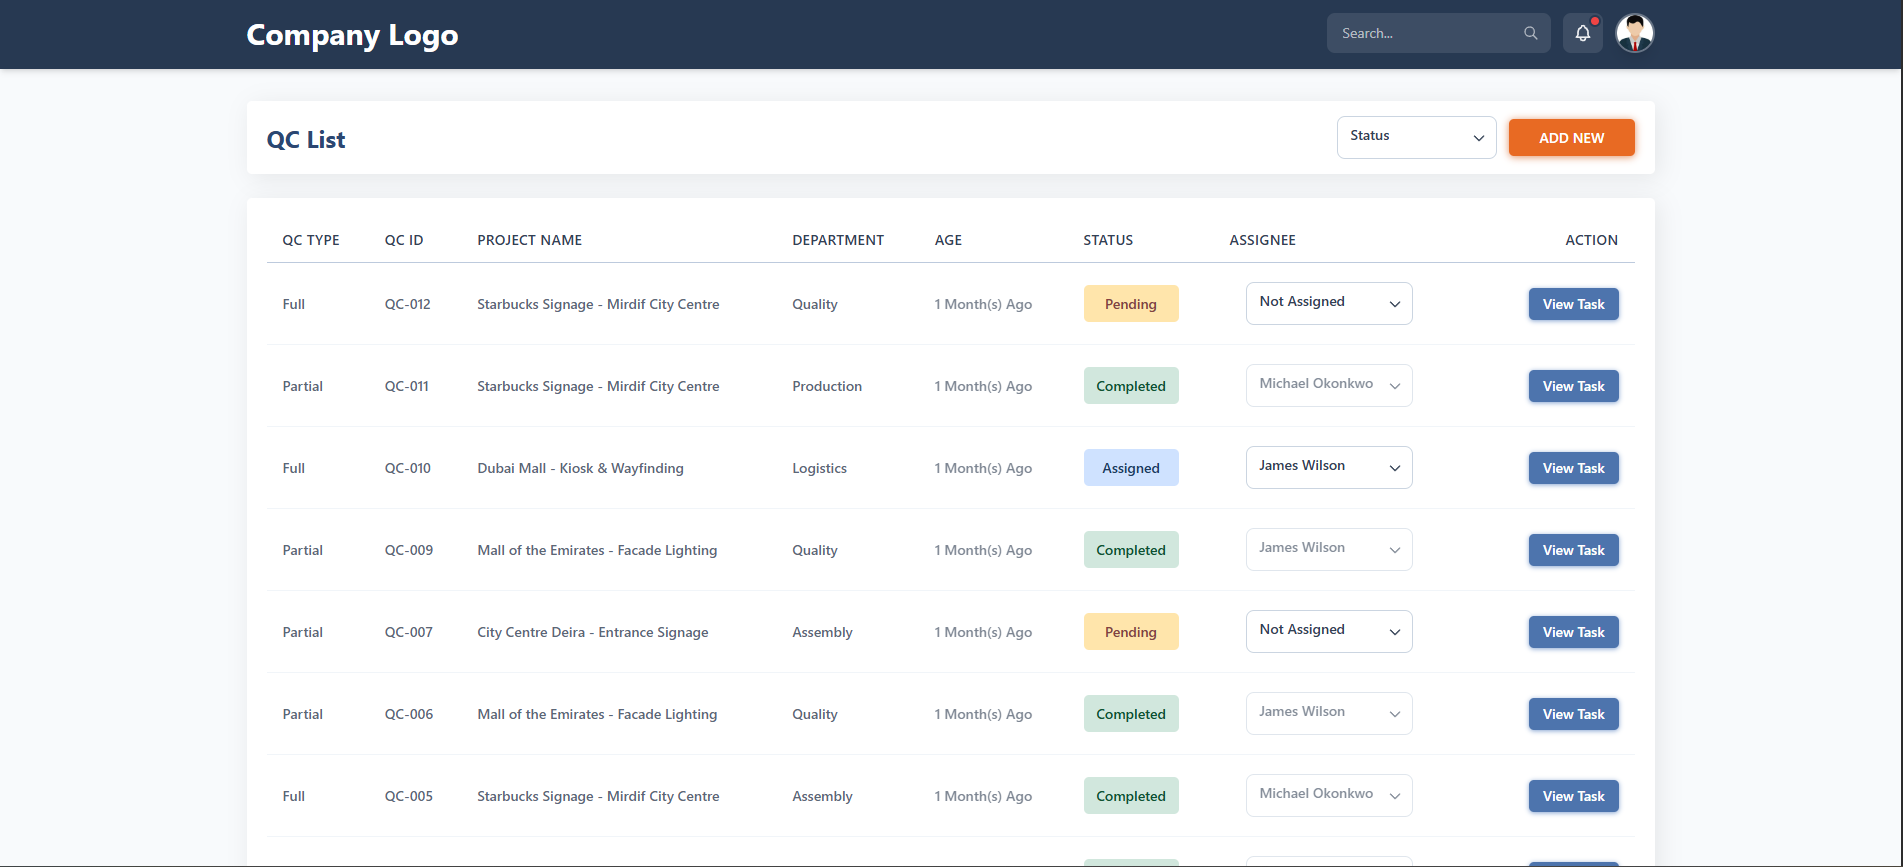The width and height of the screenshot is (1903, 867).
Task: Open assignee dropdown for QC-009
Action: coord(1329,549)
